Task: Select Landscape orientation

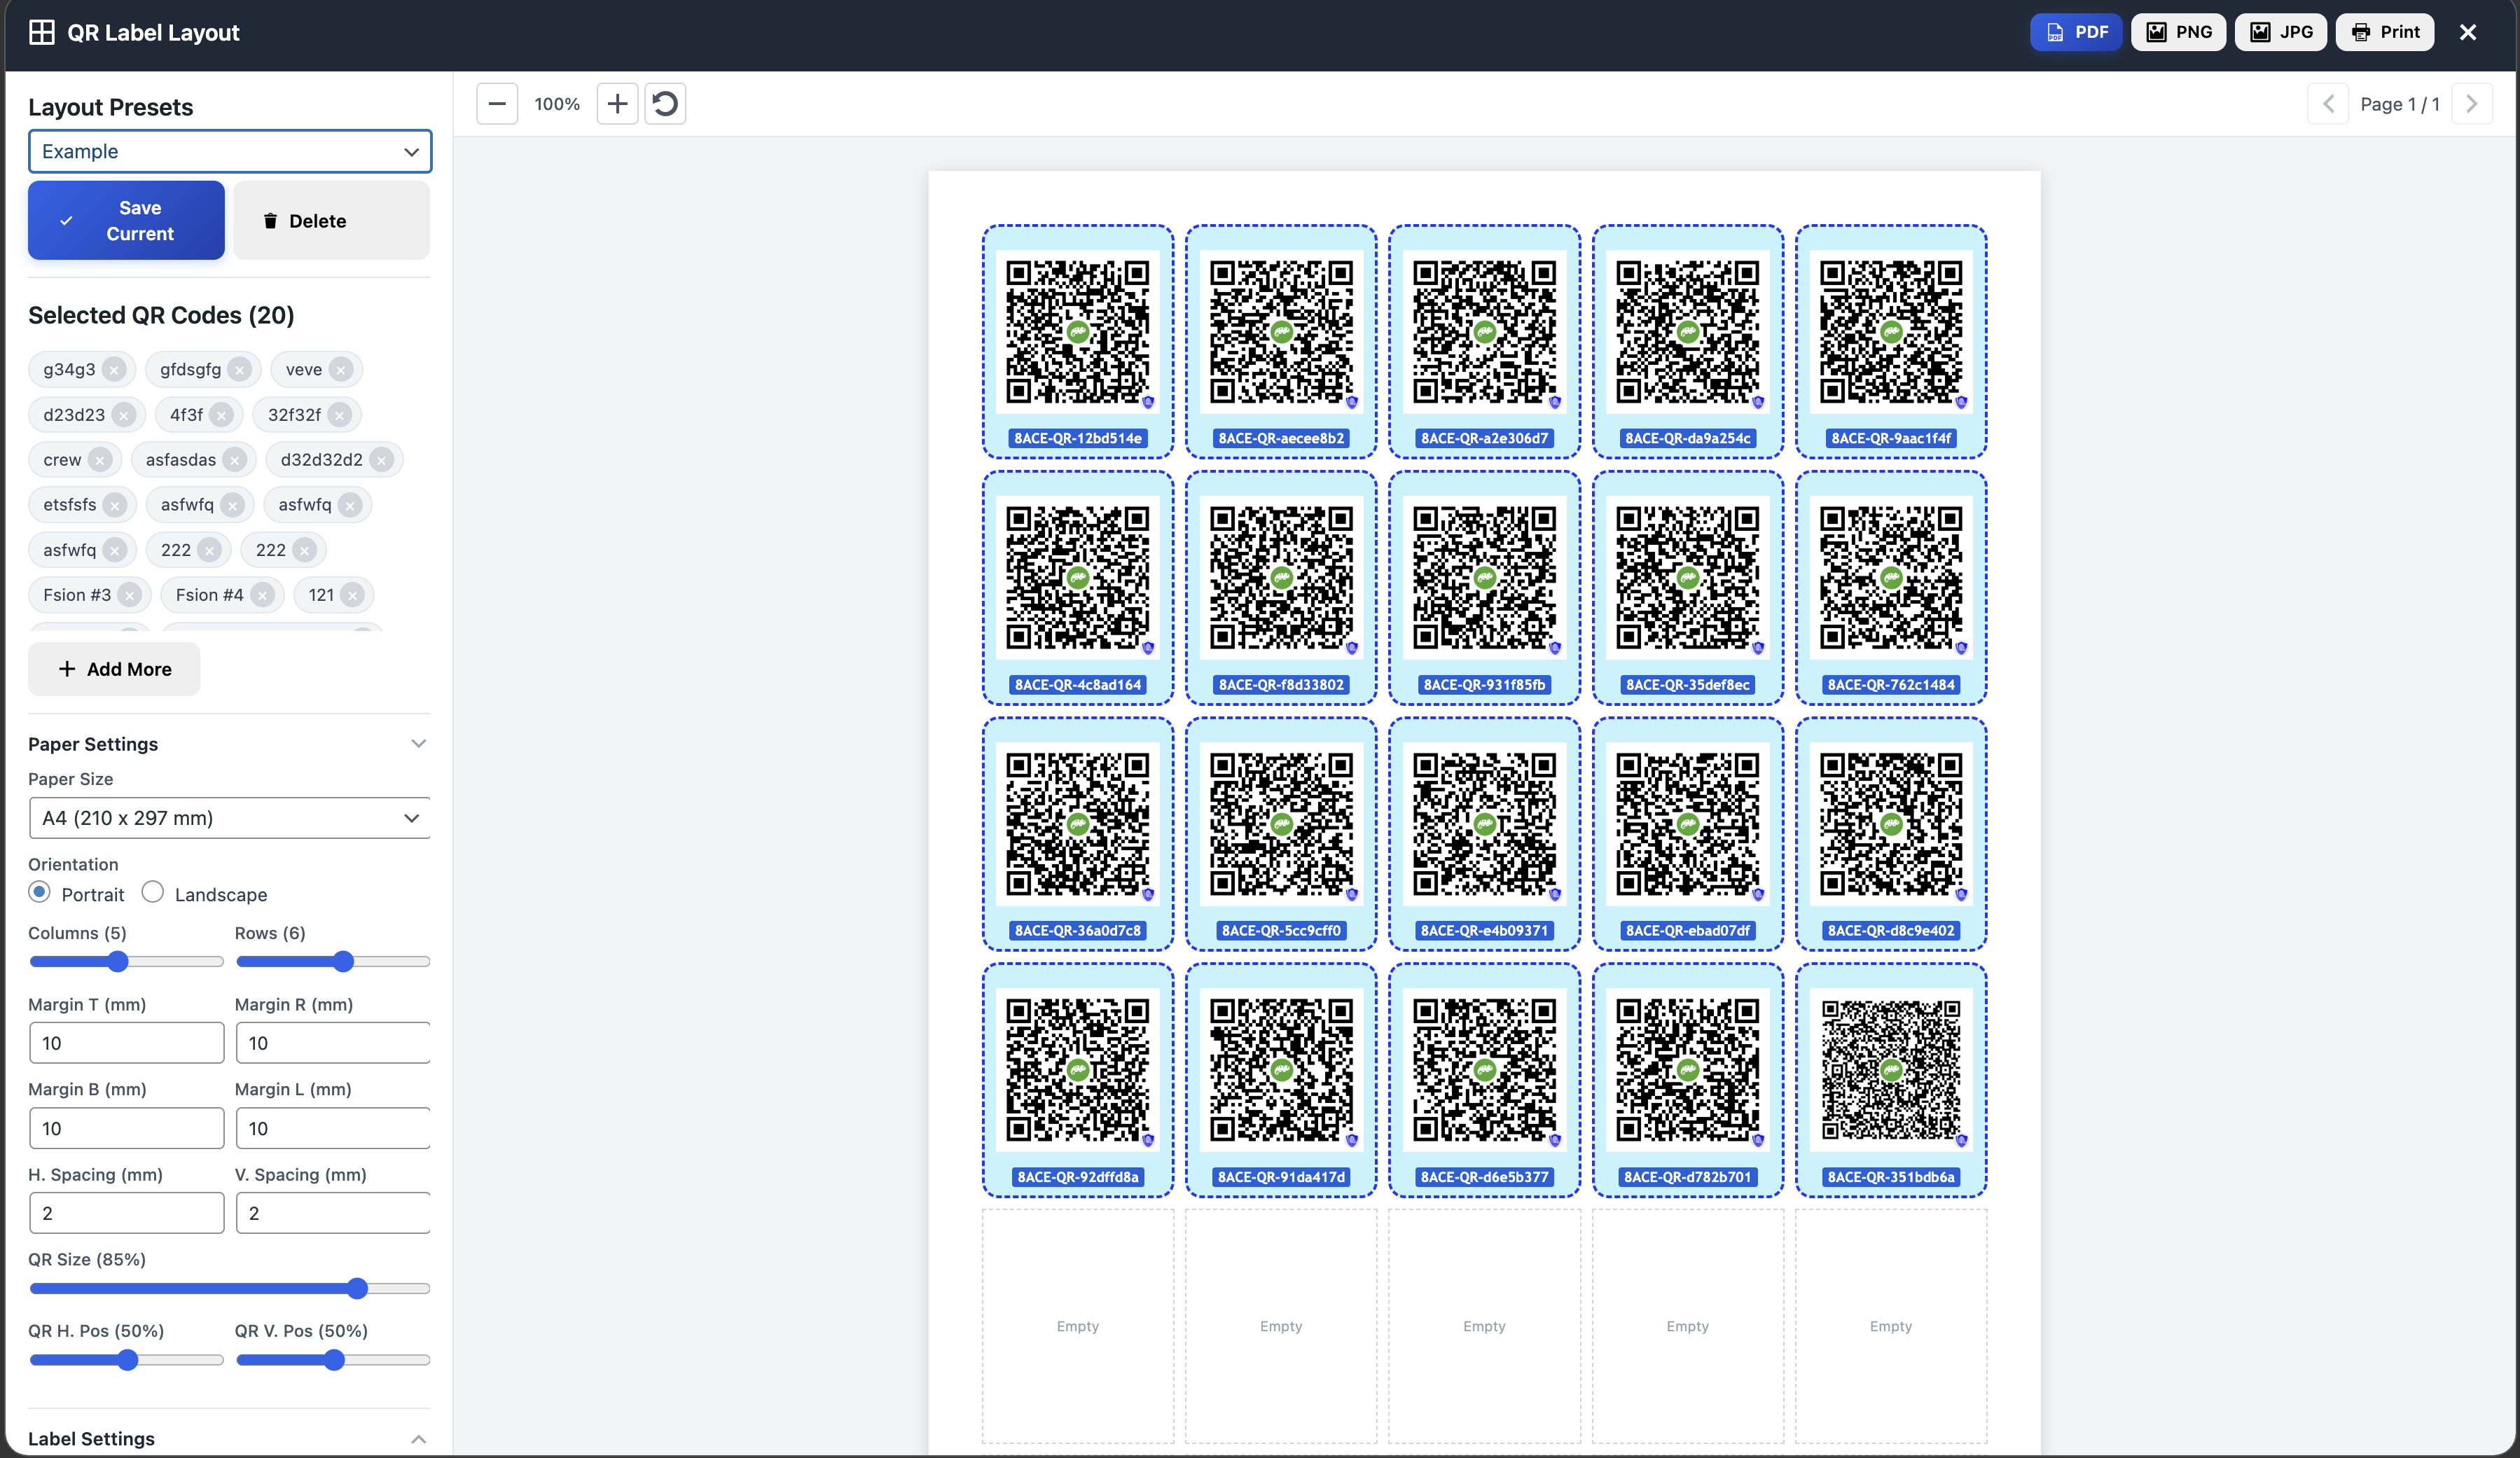Action: [x=152, y=893]
